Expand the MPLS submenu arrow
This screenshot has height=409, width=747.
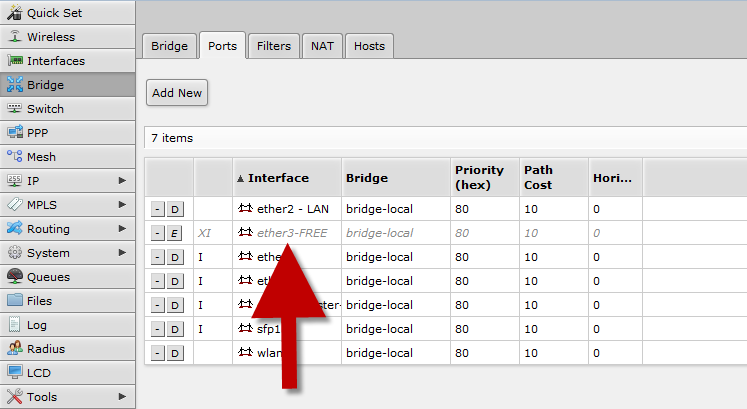[x=122, y=204]
